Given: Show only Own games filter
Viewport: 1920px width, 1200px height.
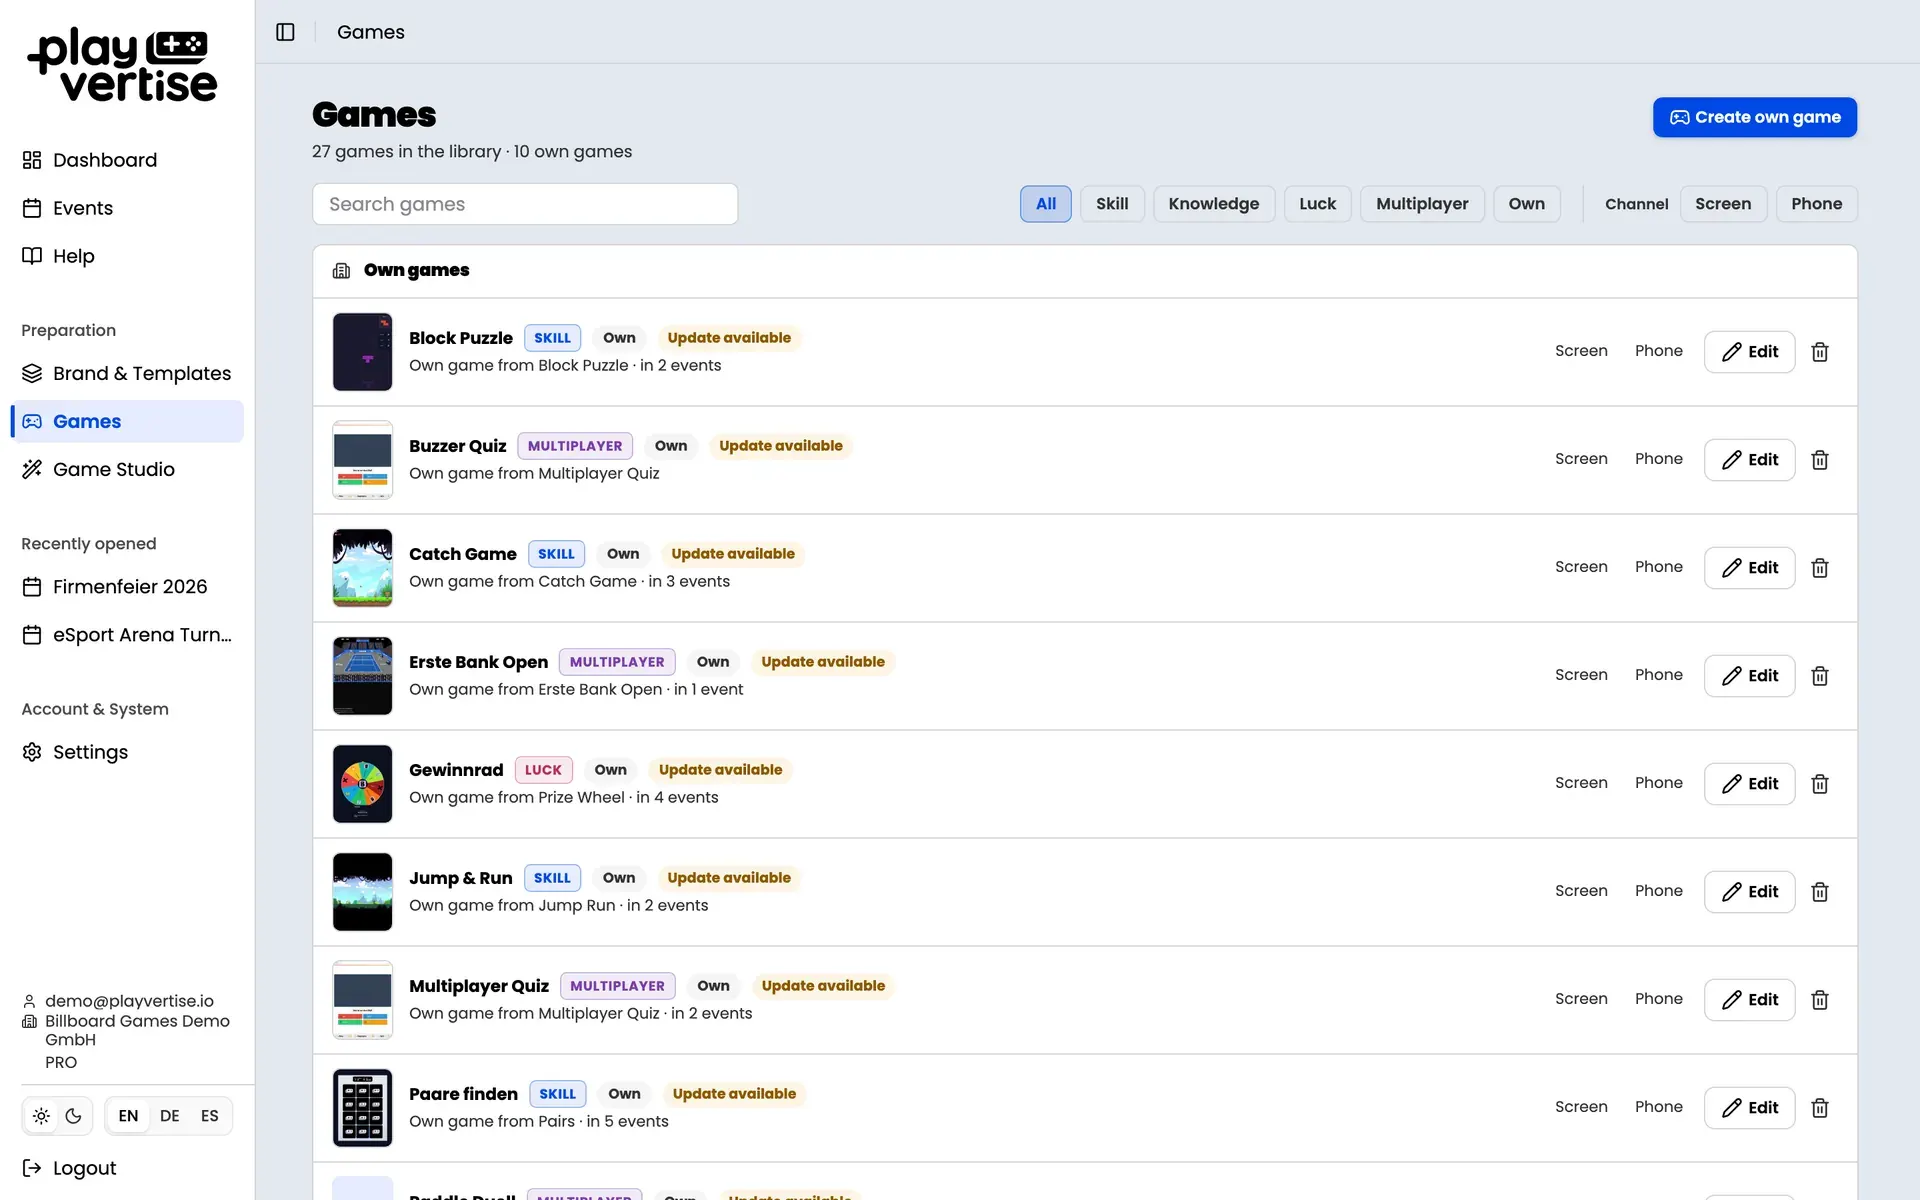Looking at the screenshot, I should (x=1527, y=204).
